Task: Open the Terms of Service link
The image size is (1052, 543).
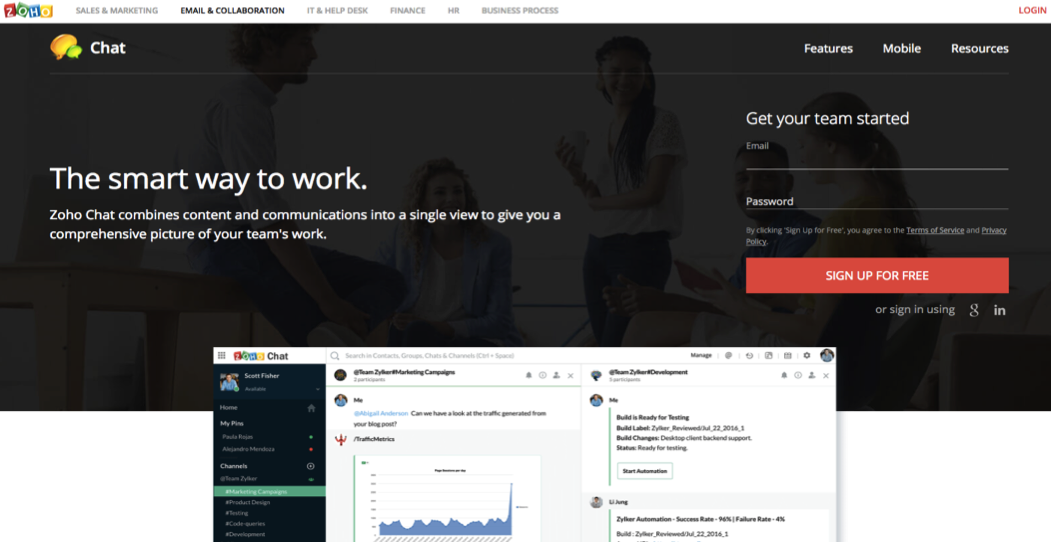Action: 935,230
